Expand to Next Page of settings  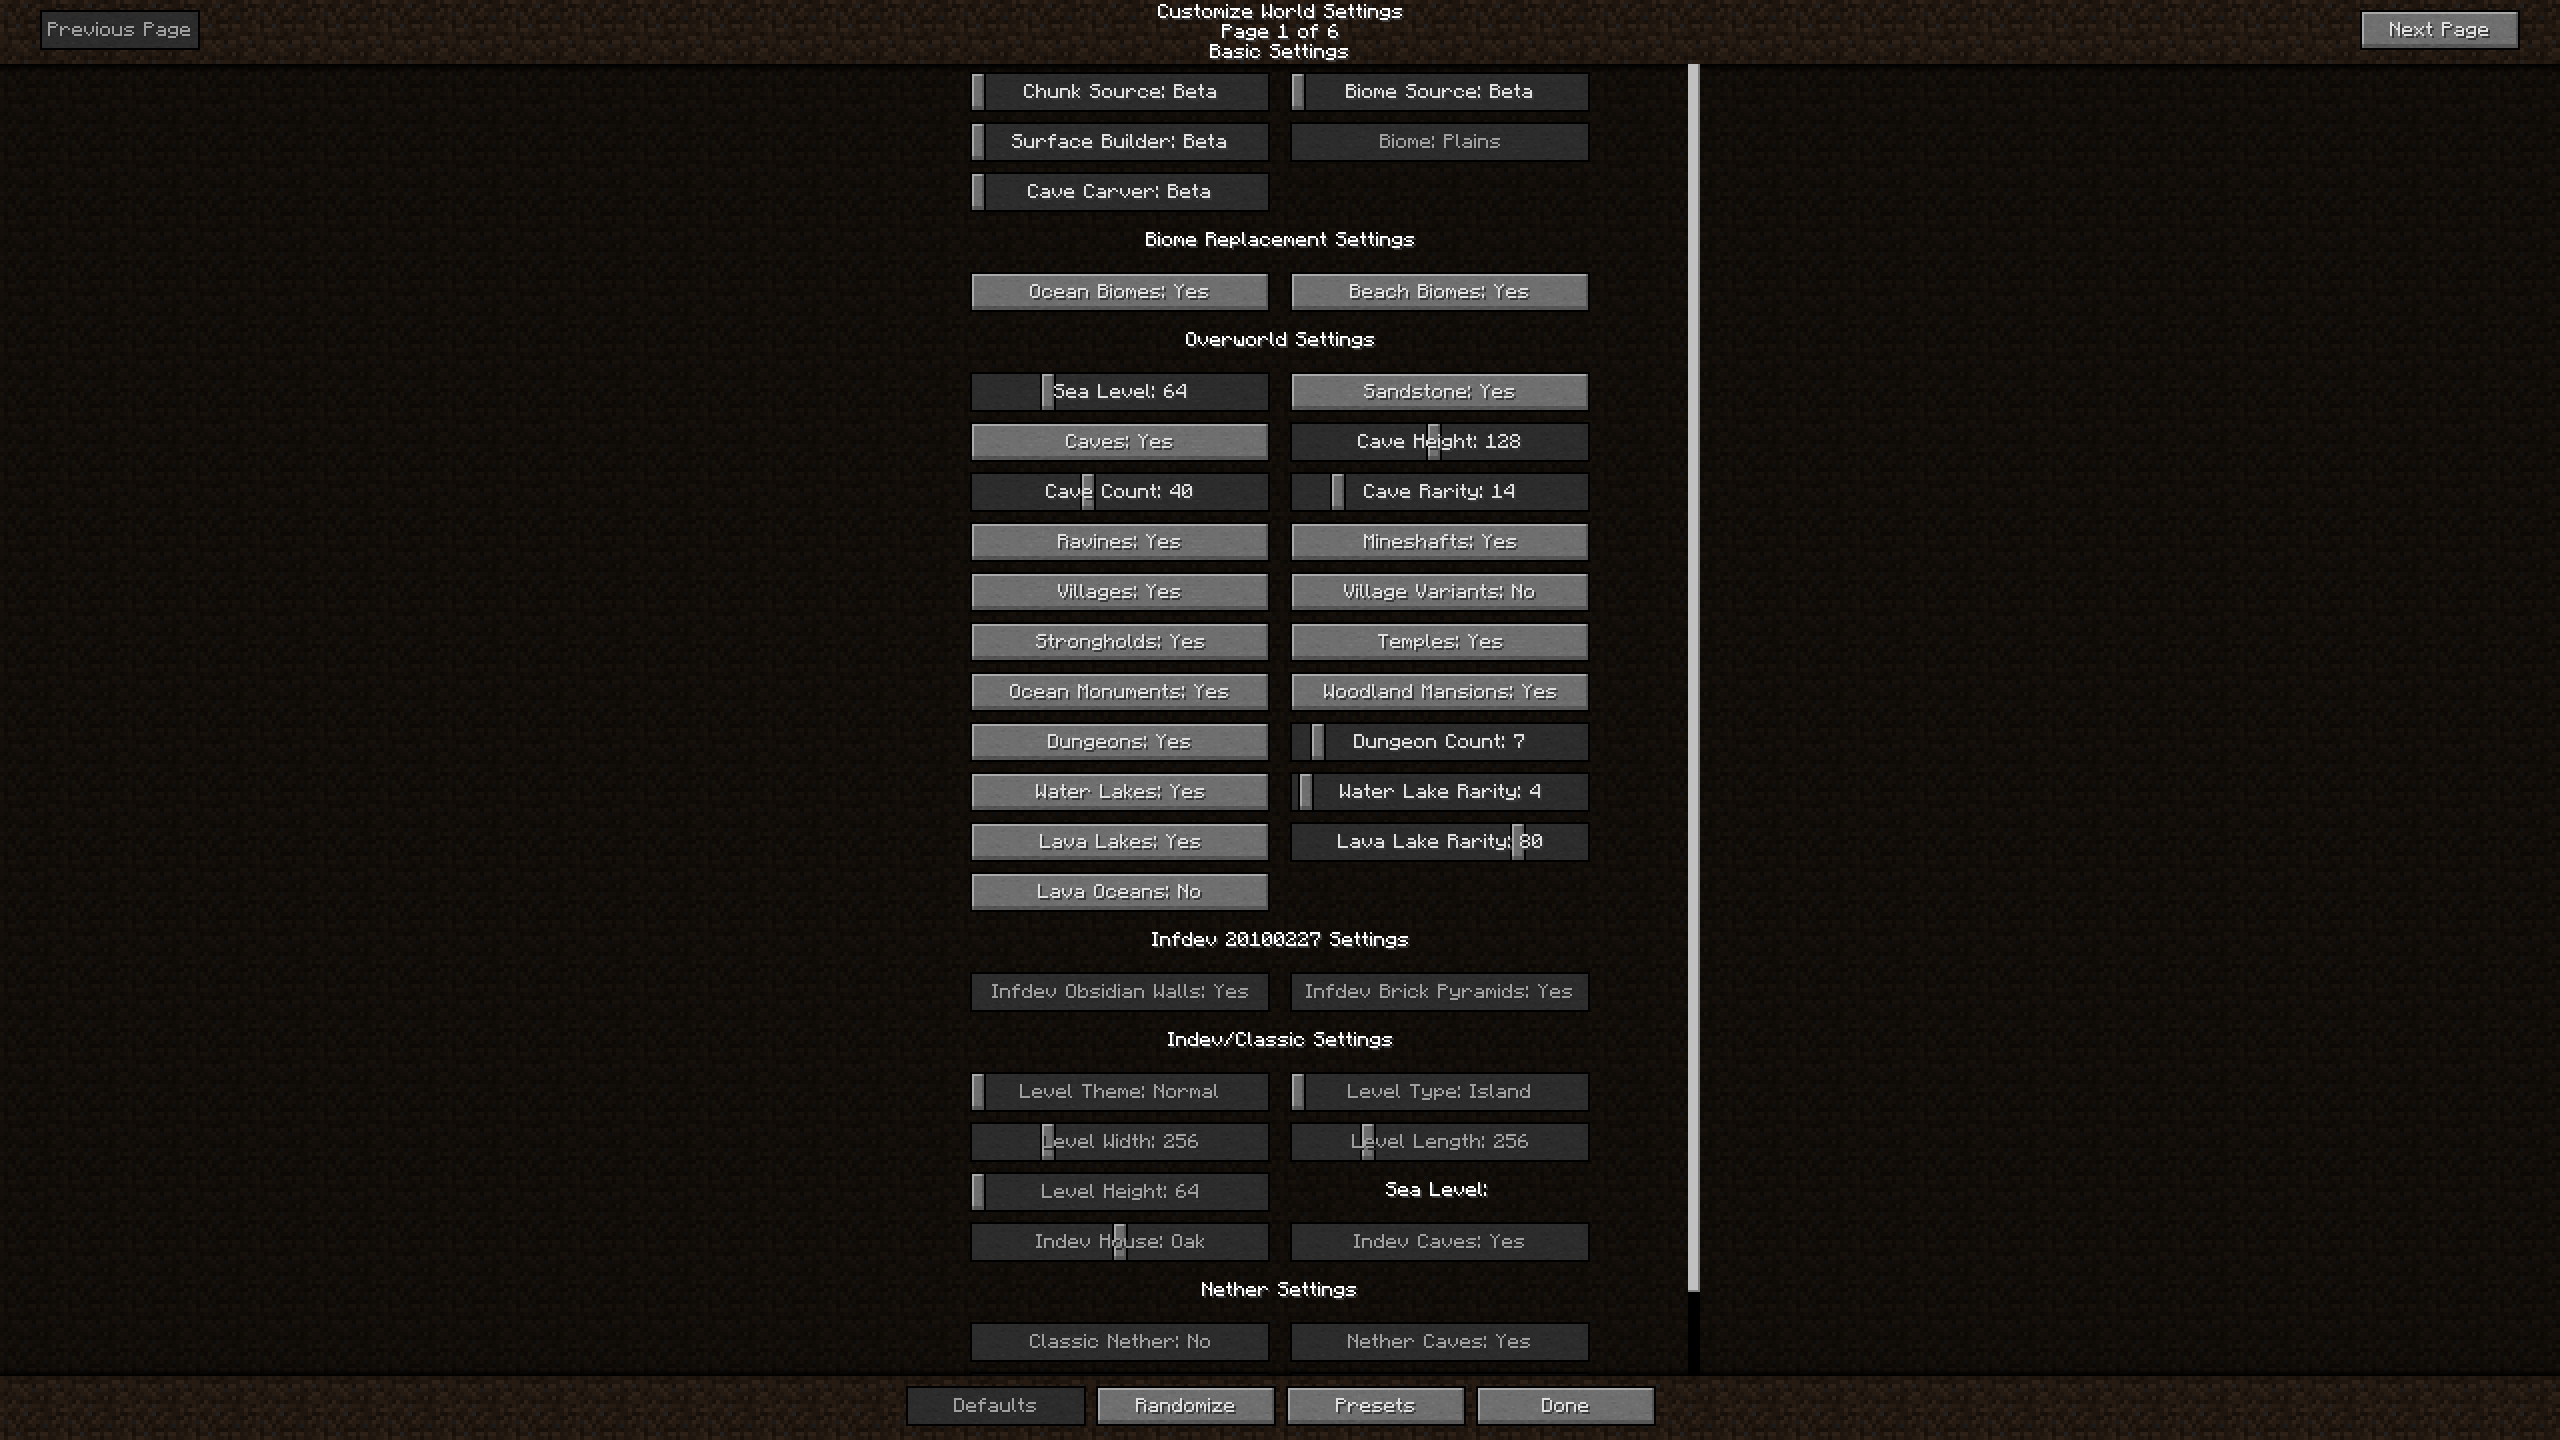tap(2439, 28)
